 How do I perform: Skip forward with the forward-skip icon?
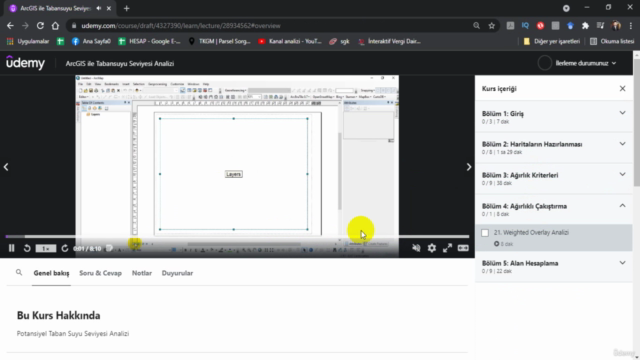tap(64, 248)
